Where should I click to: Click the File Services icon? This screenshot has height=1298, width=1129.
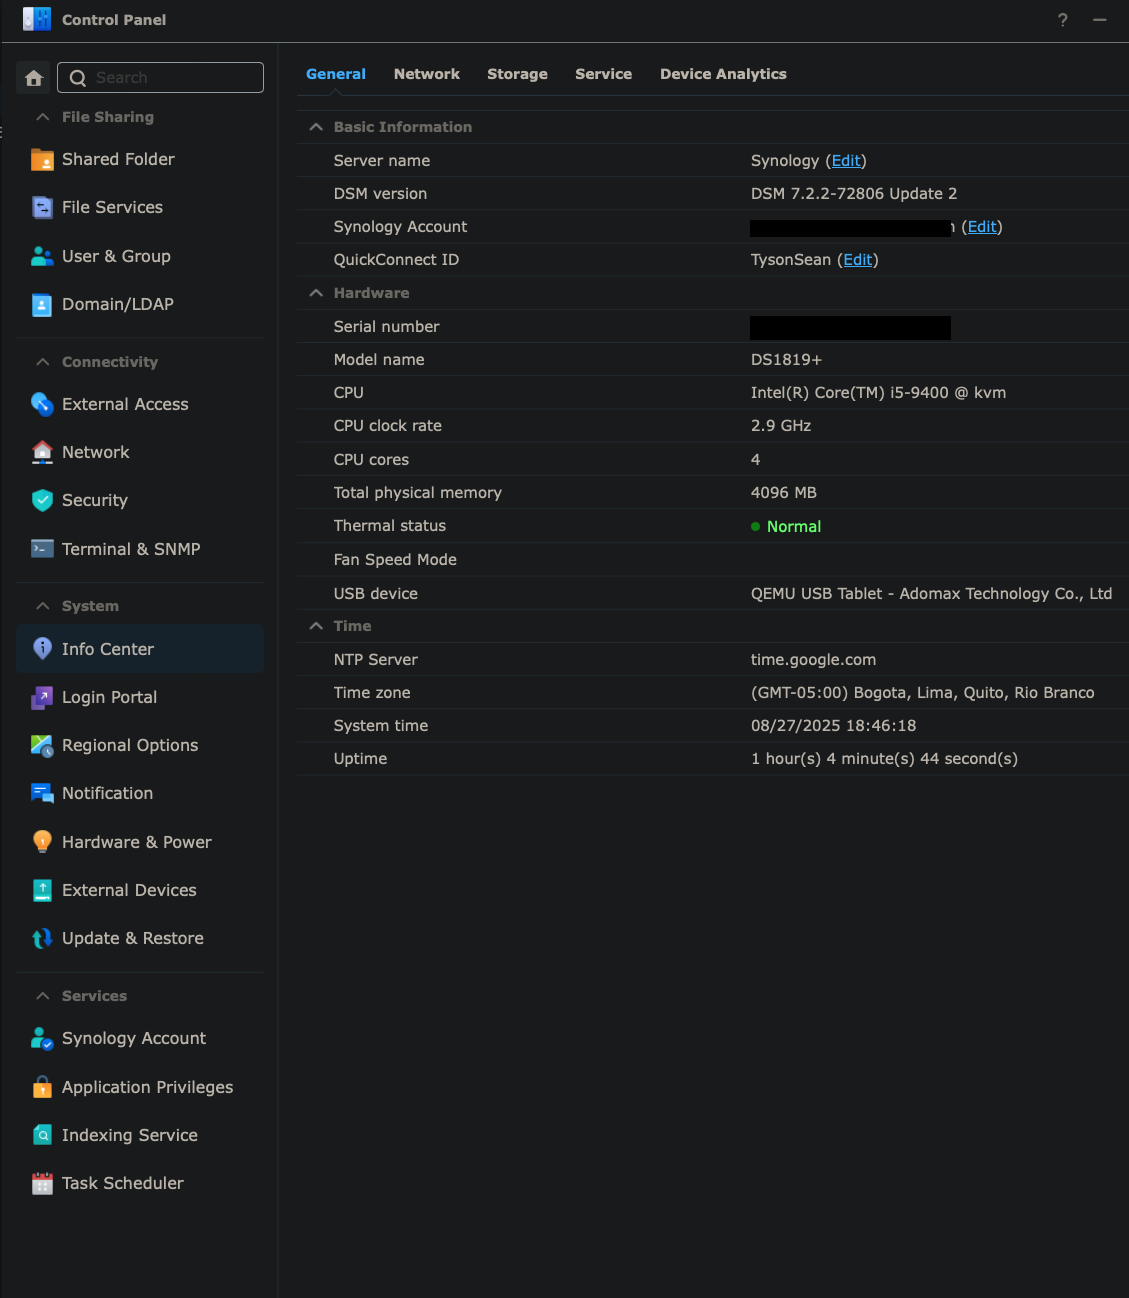pos(42,208)
